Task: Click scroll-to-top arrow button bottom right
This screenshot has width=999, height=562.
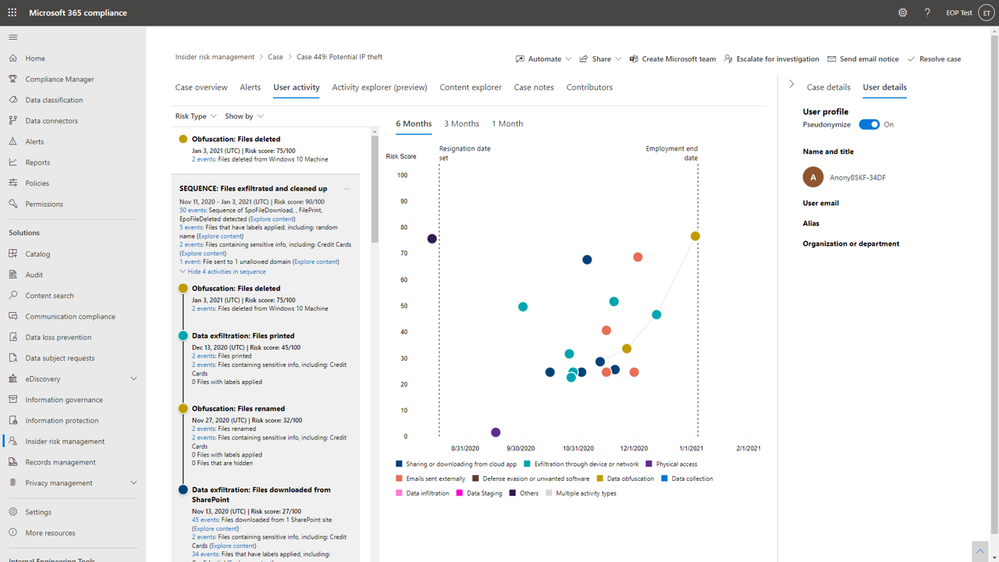Action: (980, 552)
